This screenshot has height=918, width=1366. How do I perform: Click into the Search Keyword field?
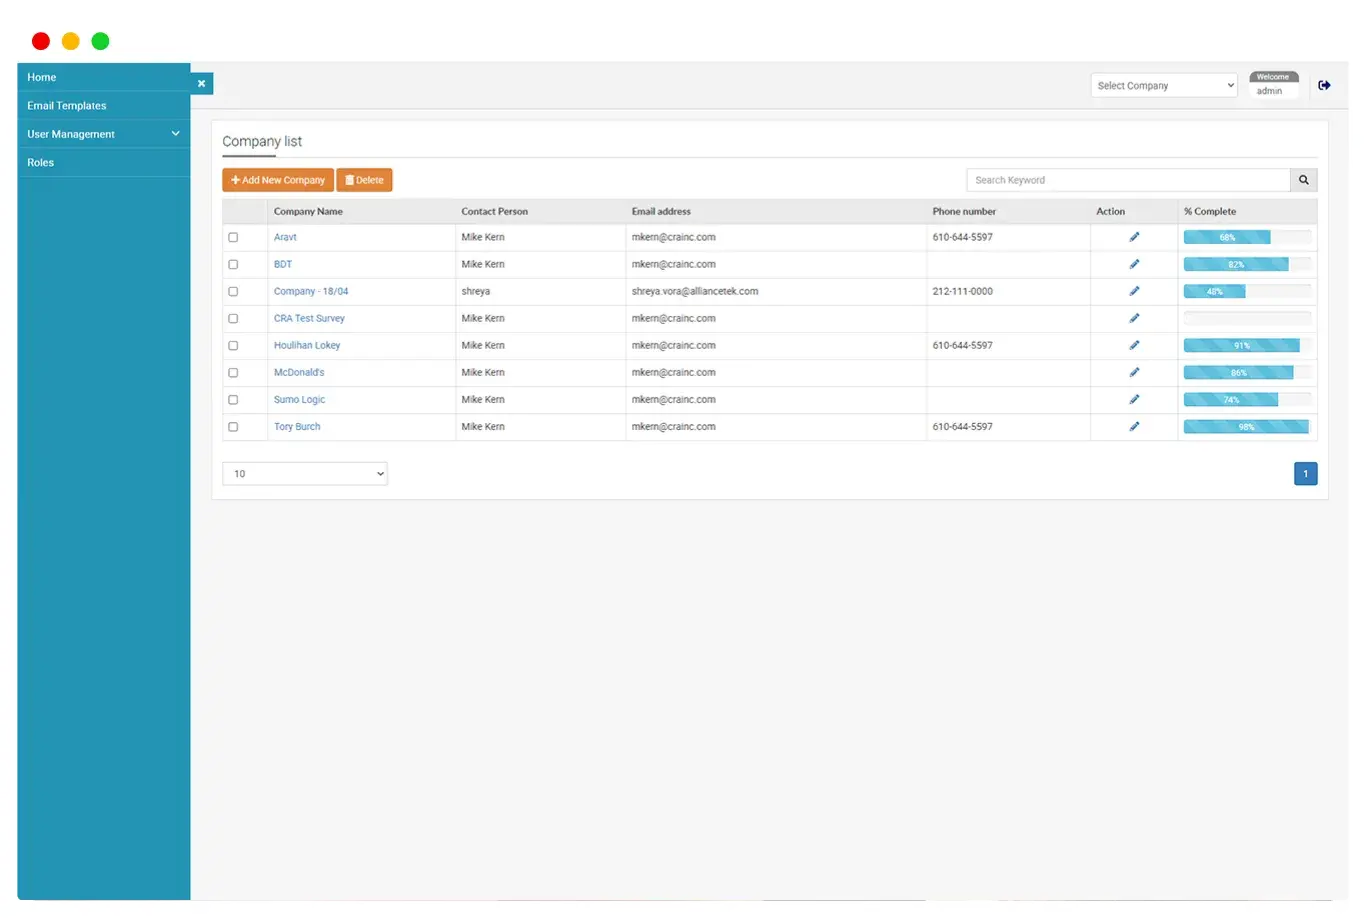tap(1127, 180)
